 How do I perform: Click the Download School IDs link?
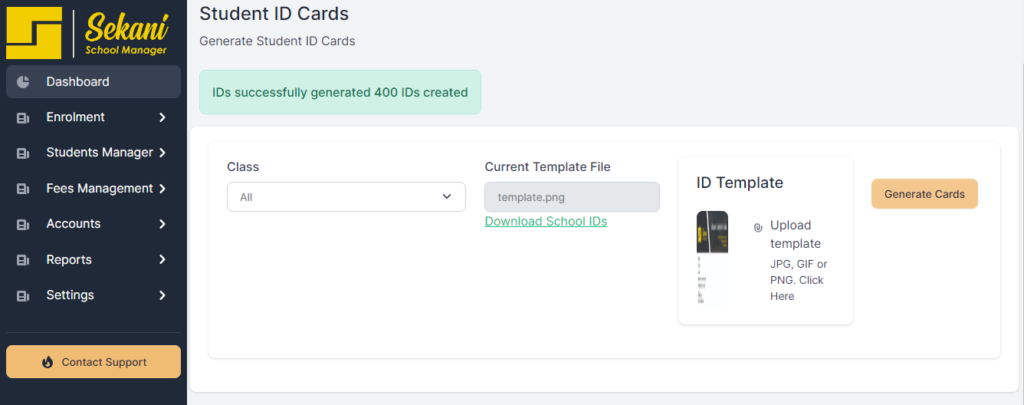pos(546,221)
